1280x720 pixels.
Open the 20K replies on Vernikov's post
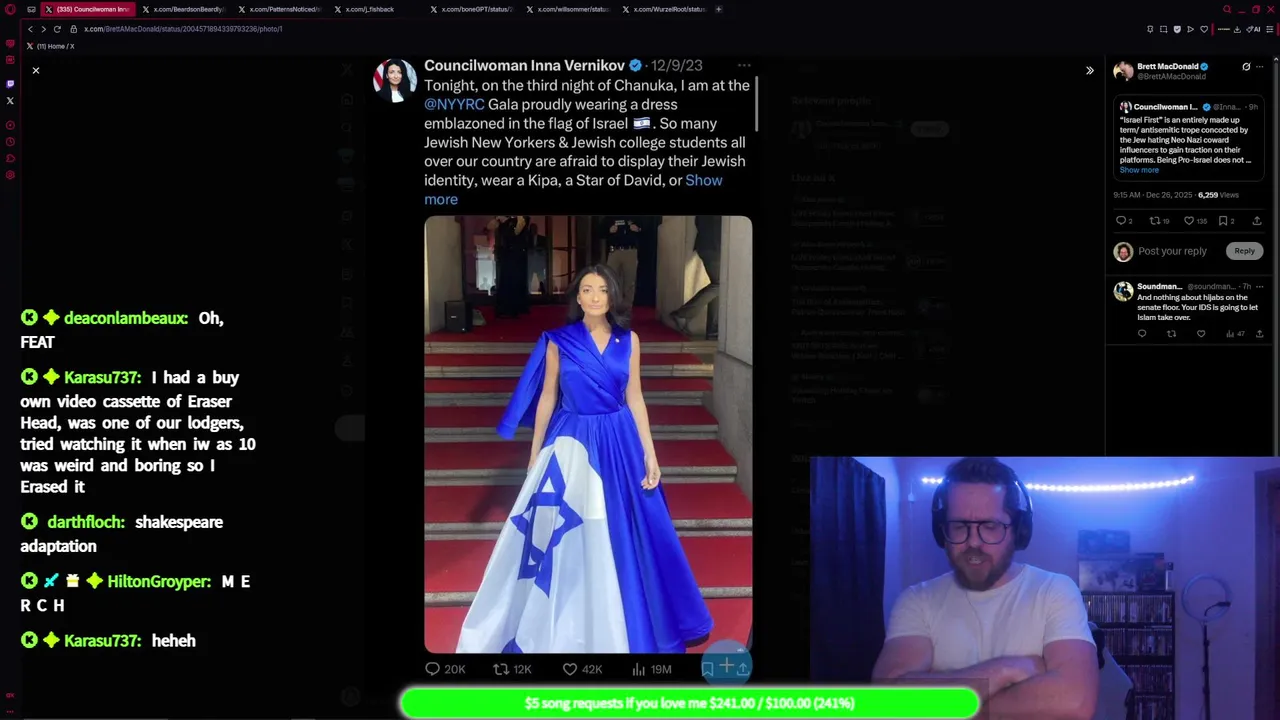click(x=445, y=669)
